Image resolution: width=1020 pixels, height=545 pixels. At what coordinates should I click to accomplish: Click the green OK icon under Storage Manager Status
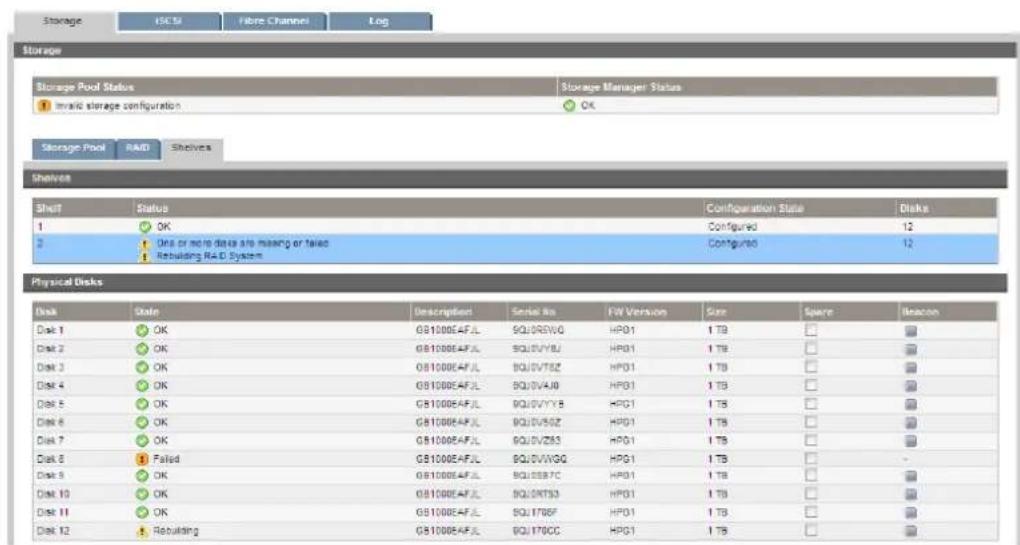click(x=569, y=105)
